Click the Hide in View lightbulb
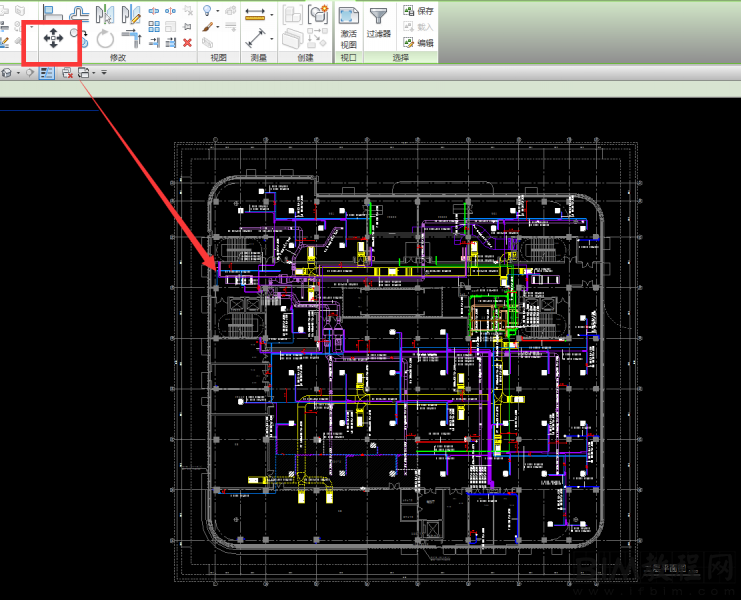 point(207,10)
